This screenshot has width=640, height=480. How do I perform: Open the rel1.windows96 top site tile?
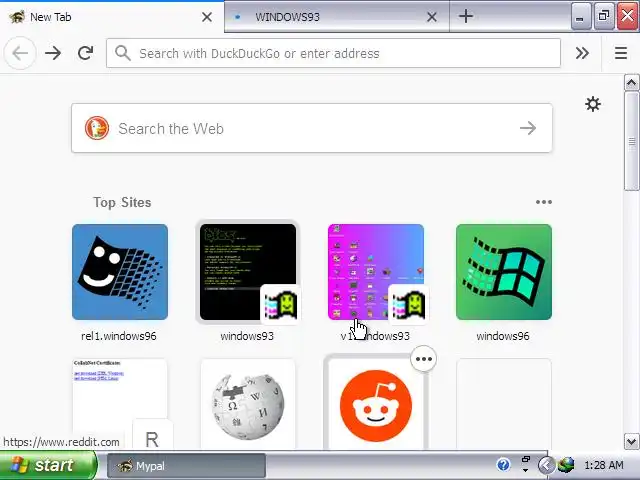point(120,272)
